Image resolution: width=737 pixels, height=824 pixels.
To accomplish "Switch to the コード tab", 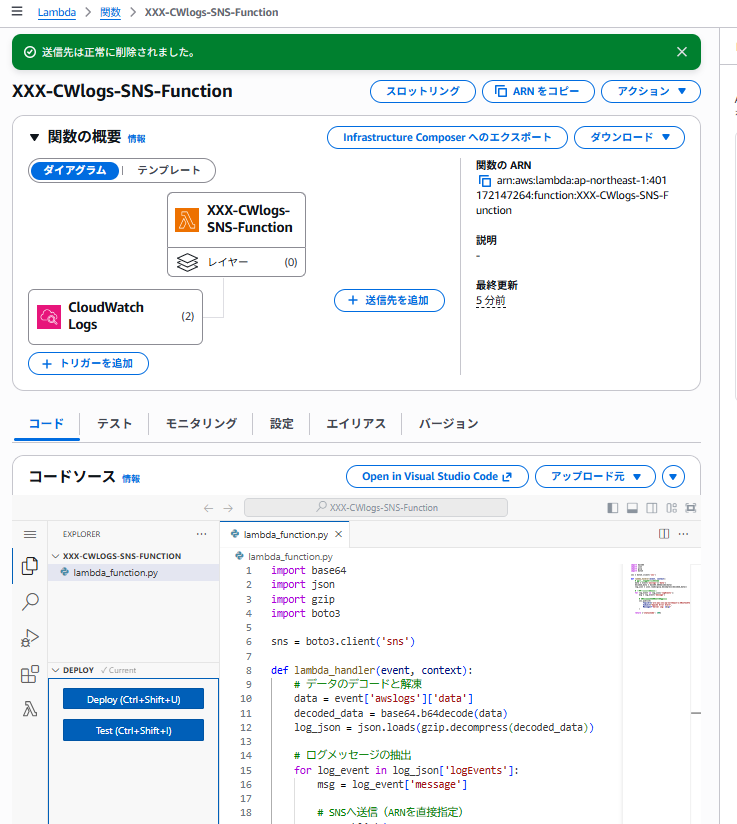I will 46,424.
